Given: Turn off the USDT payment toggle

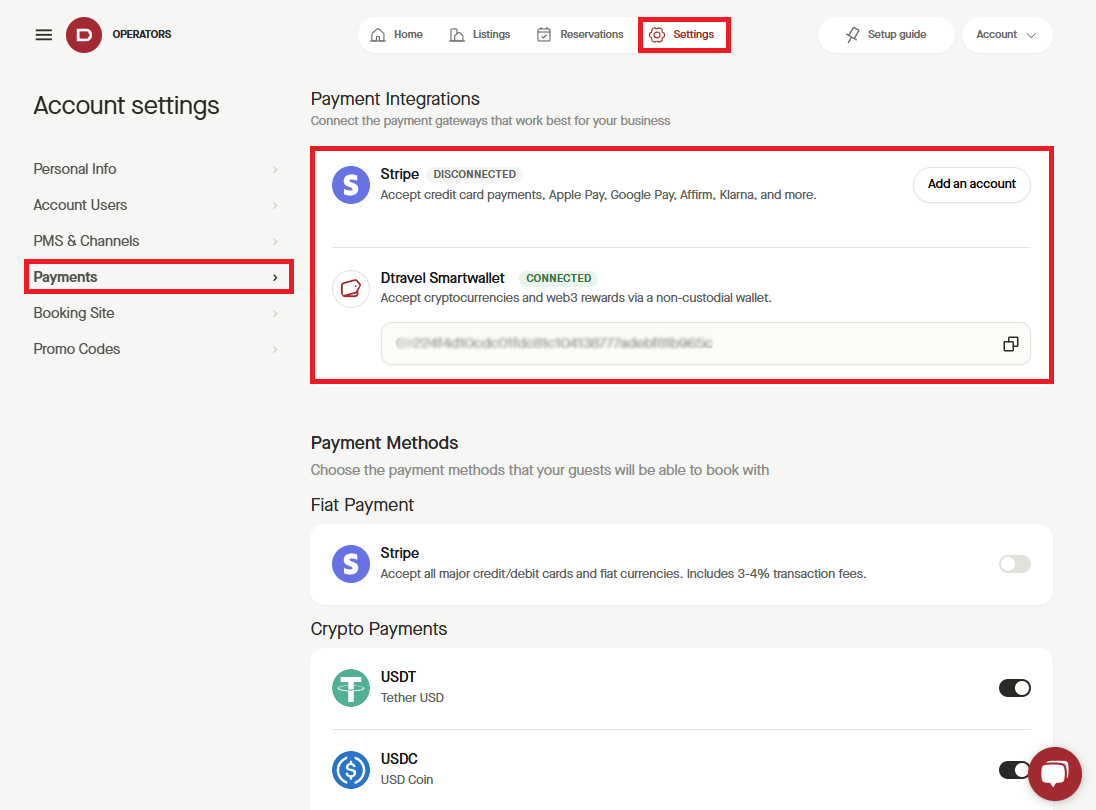Looking at the screenshot, I should point(1015,688).
